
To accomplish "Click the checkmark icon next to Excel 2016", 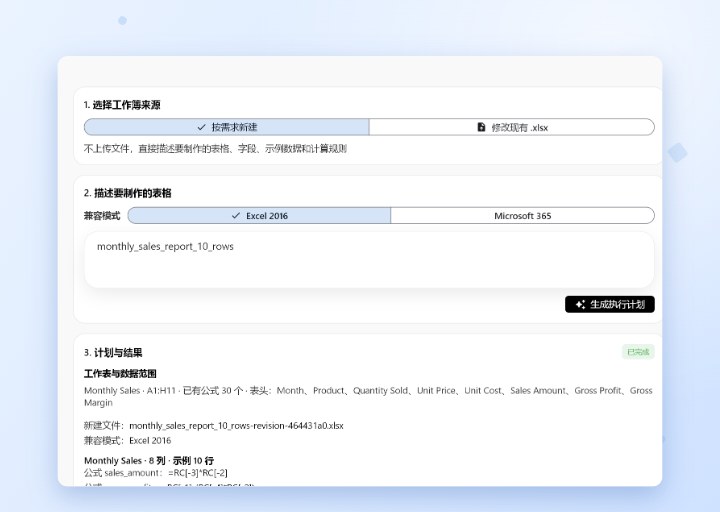I will [236, 216].
